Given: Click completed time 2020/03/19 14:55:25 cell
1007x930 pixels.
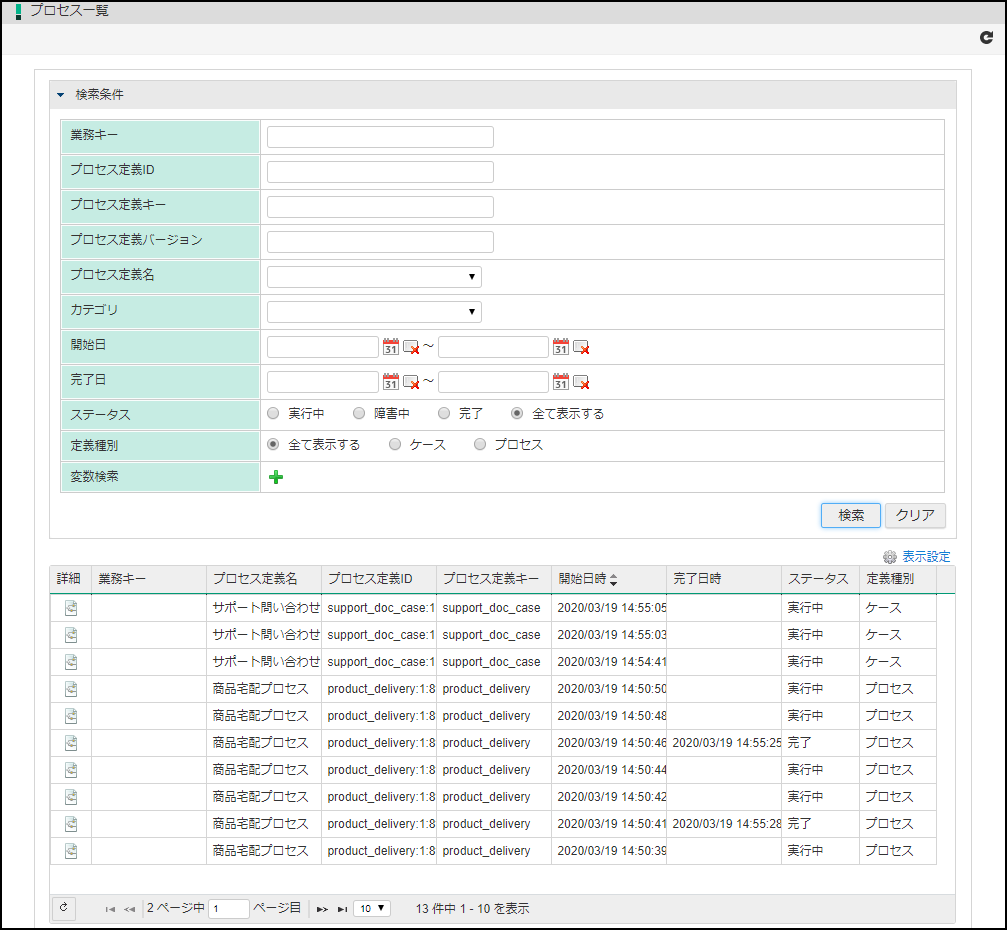Looking at the screenshot, I should pos(726,742).
